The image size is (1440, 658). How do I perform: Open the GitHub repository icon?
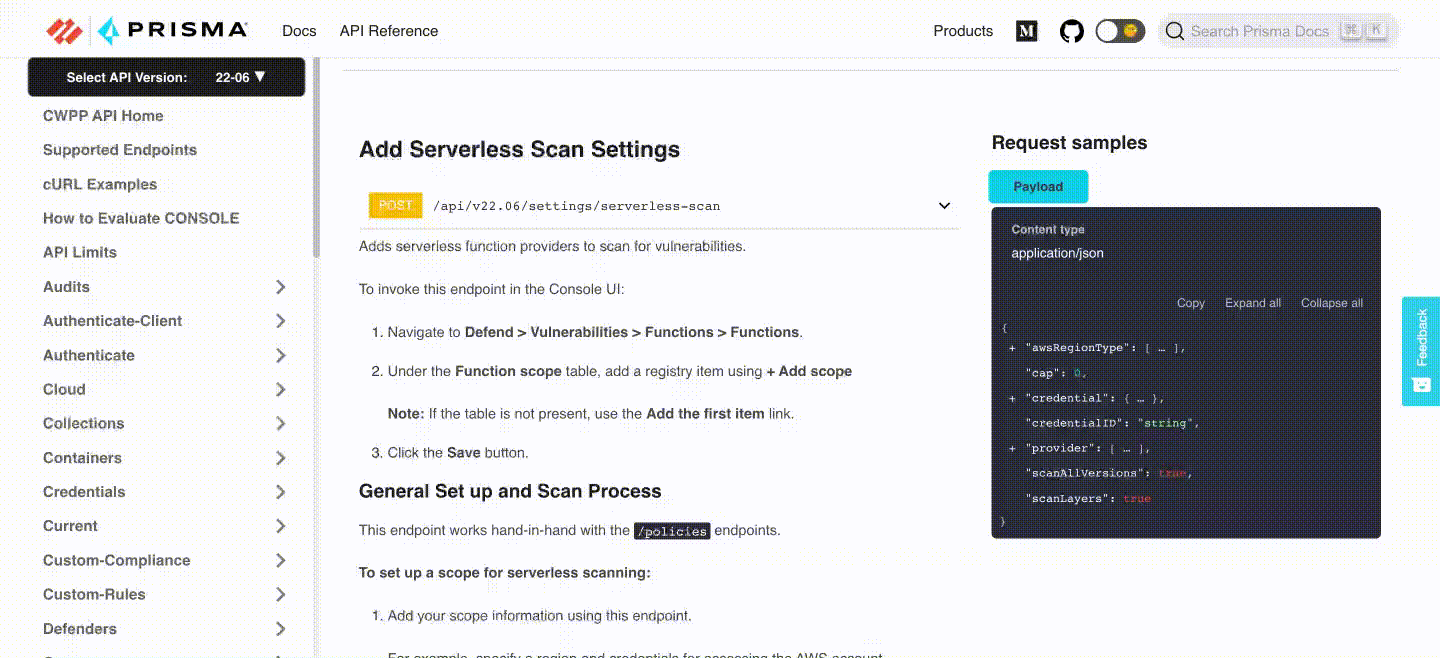pos(1072,31)
